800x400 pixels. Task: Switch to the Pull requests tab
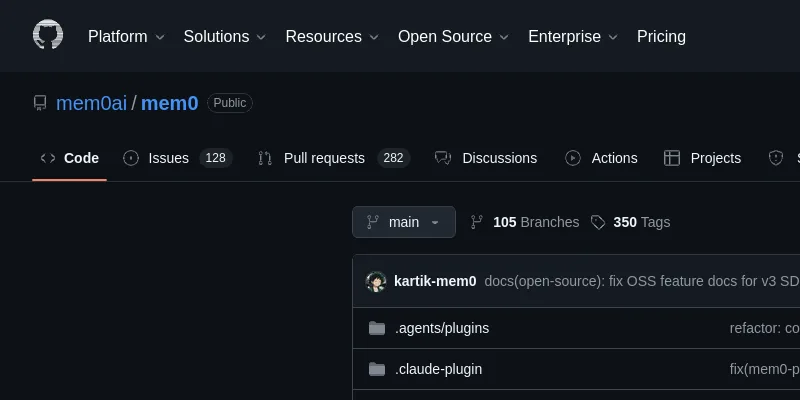(x=334, y=158)
